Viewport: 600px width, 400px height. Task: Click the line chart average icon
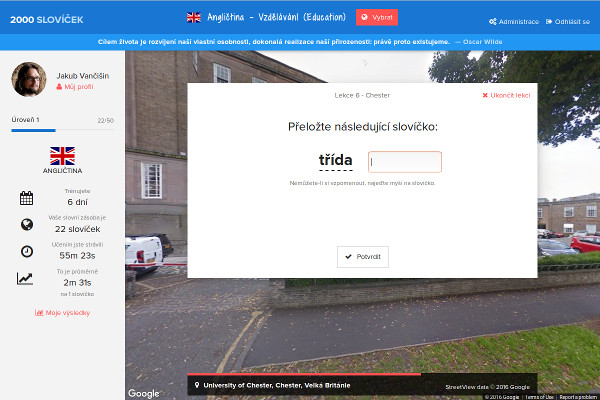click(x=25, y=278)
